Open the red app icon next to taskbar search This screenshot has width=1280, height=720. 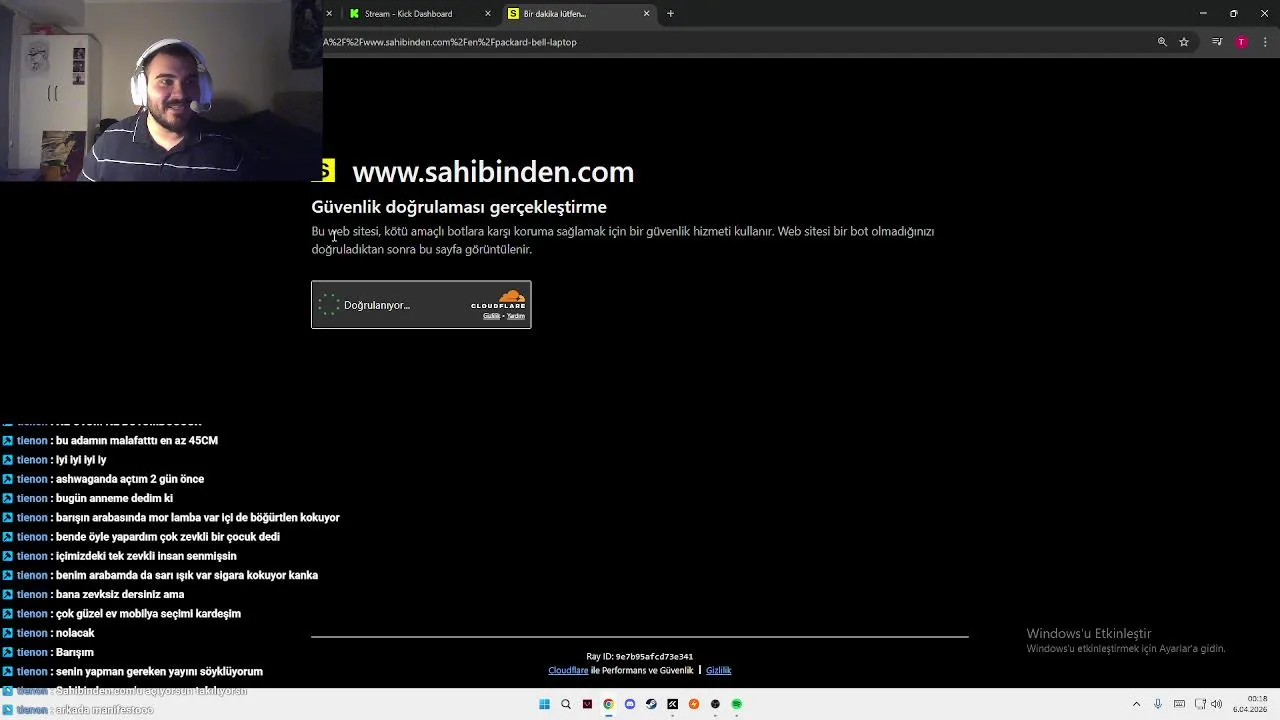(587, 704)
